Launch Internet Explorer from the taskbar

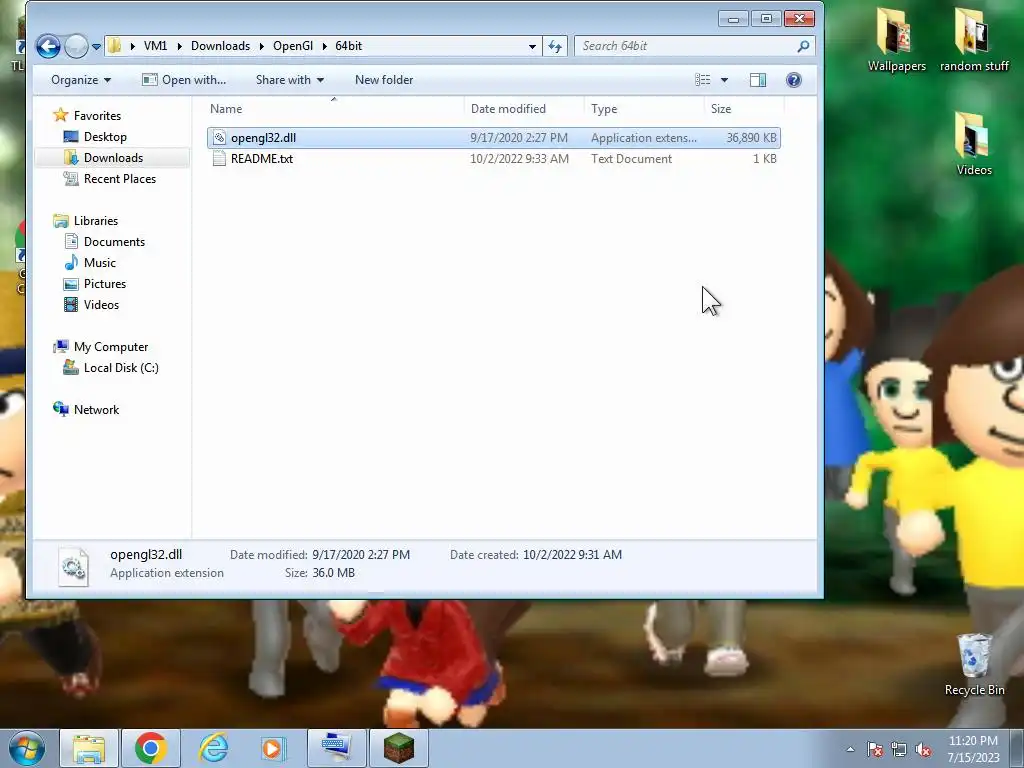213,748
